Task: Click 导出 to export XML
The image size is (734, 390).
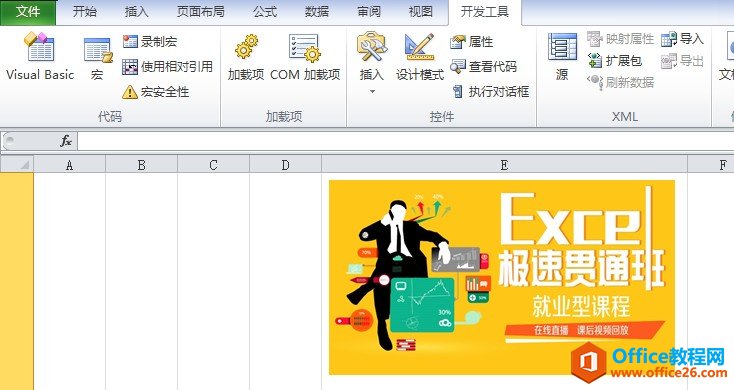Action: 683,60
